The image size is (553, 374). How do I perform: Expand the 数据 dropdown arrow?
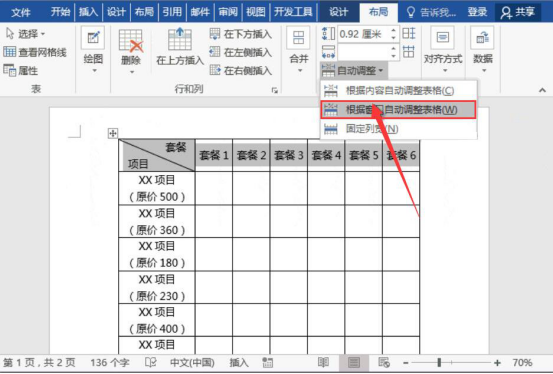484,71
